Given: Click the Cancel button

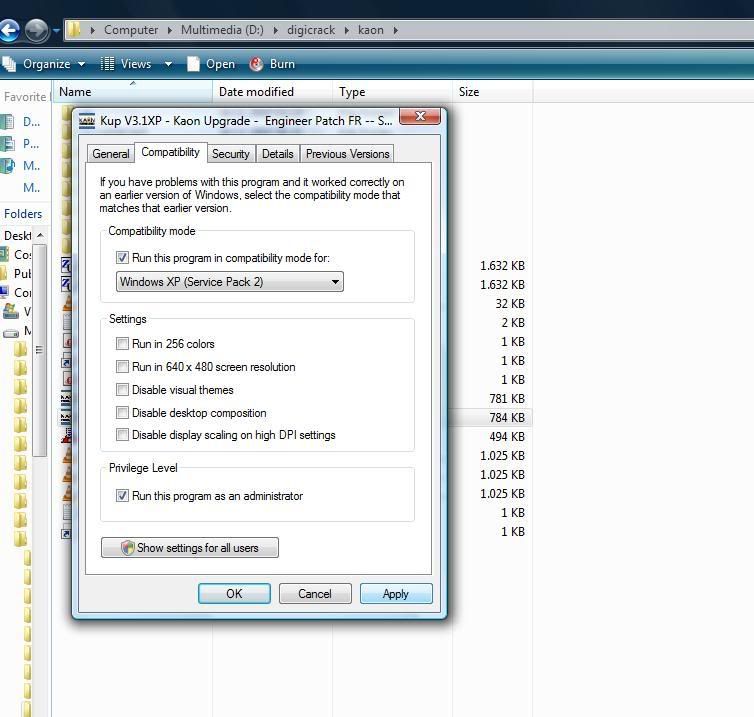Looking at the screenshot, I should point(314,594).
